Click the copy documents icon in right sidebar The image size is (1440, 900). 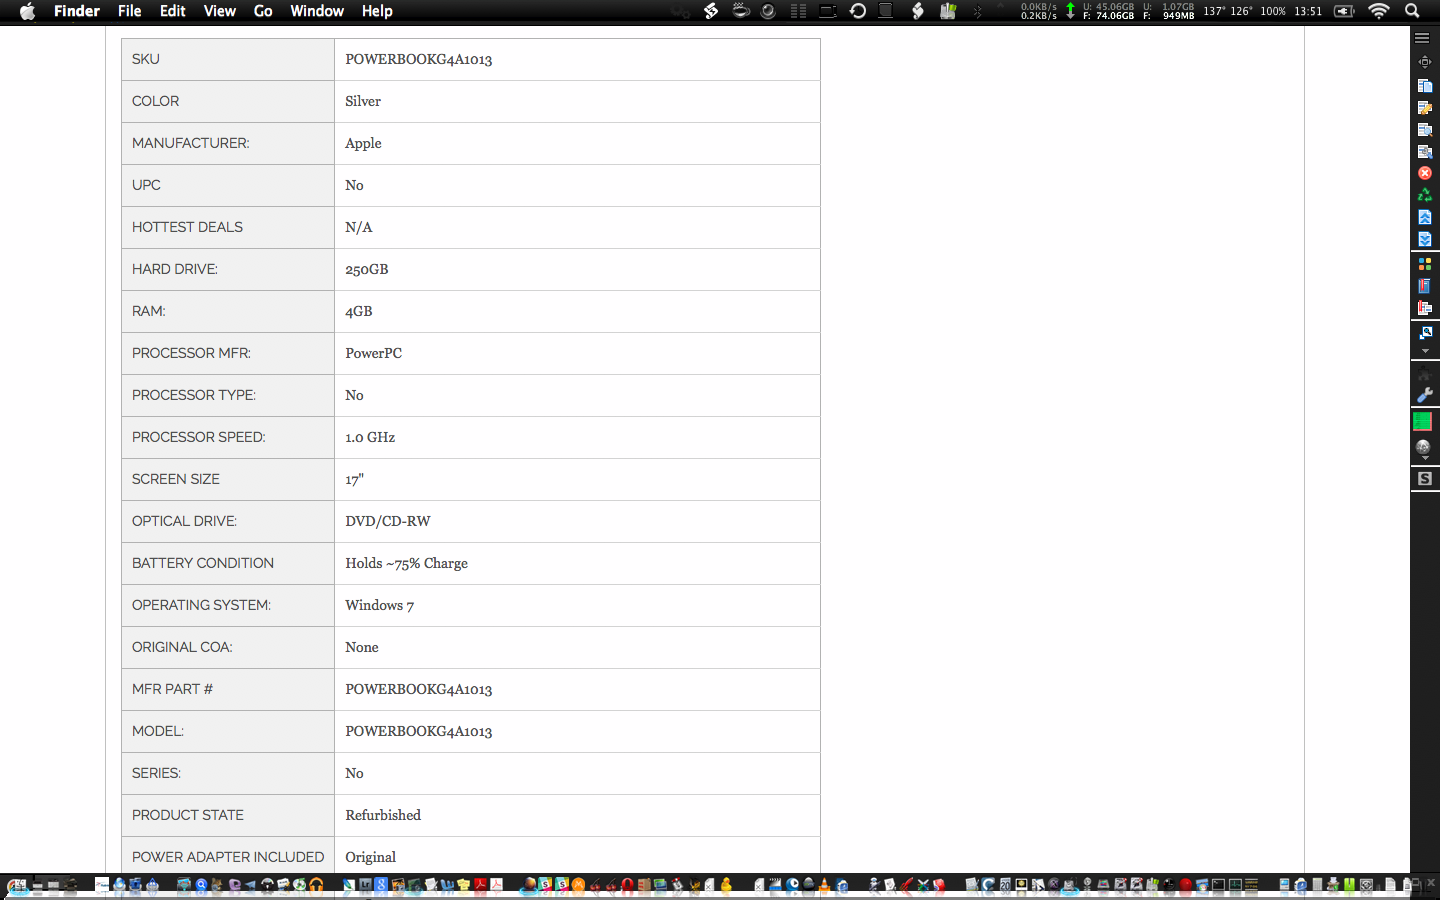tap(1425, 85)
